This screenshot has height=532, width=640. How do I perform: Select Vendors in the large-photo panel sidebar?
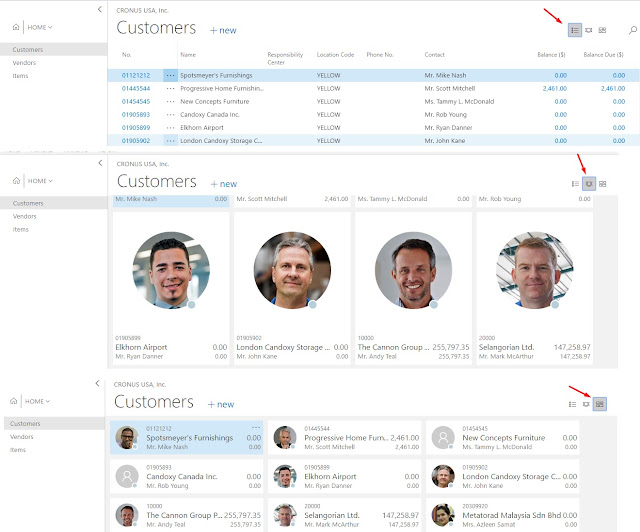coord(24,216)
